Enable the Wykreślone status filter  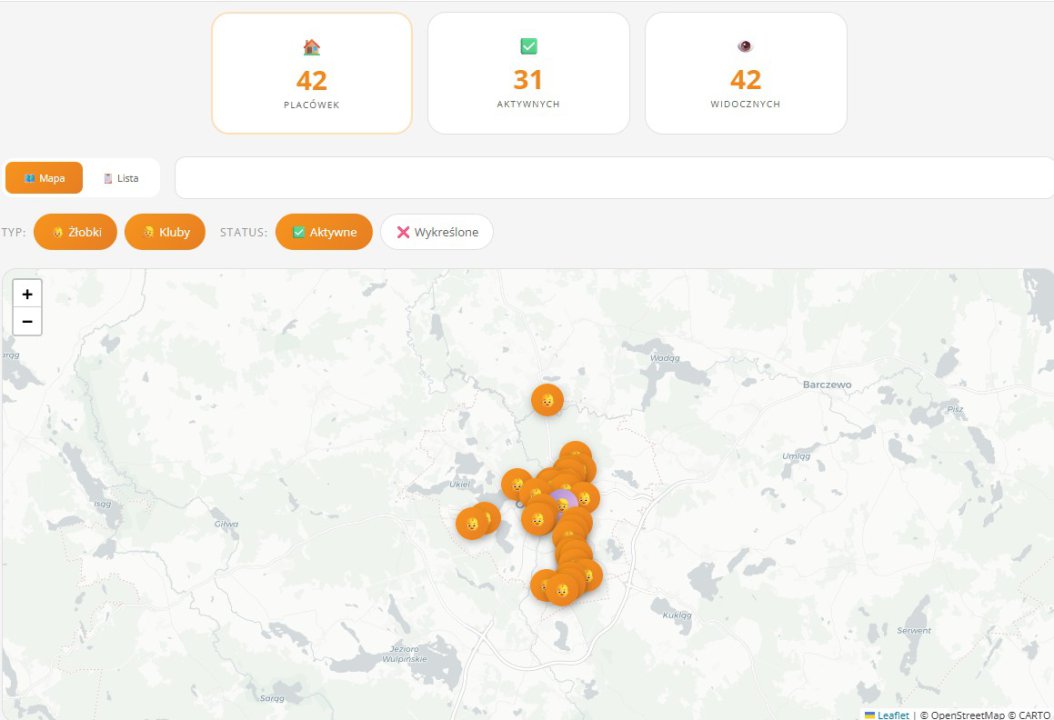point(437,232)
